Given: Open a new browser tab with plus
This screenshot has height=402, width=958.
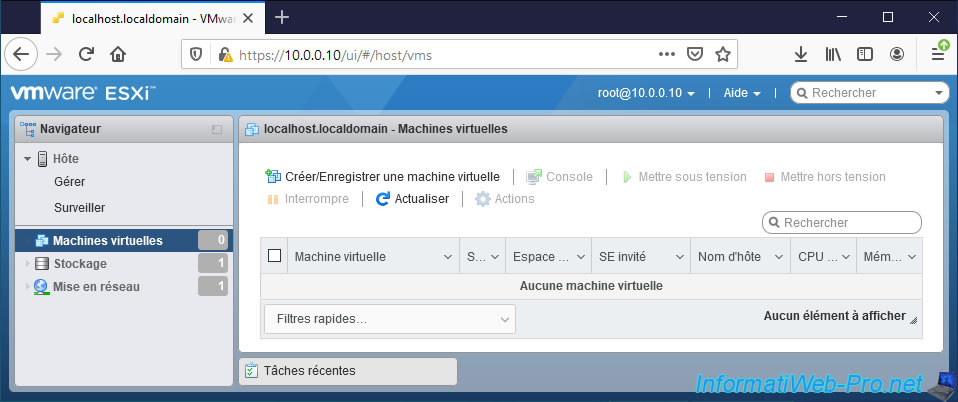Looking at the screenshot, I should pyautogui.click(x=282, y=18).
